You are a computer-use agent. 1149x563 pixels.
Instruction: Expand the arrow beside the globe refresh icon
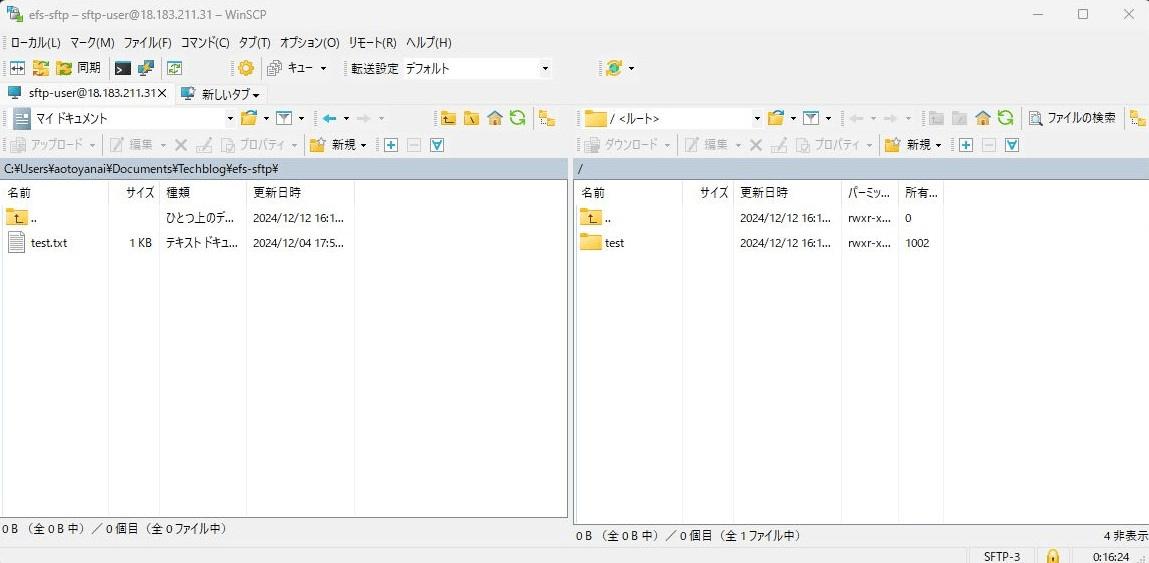(631, 68)
